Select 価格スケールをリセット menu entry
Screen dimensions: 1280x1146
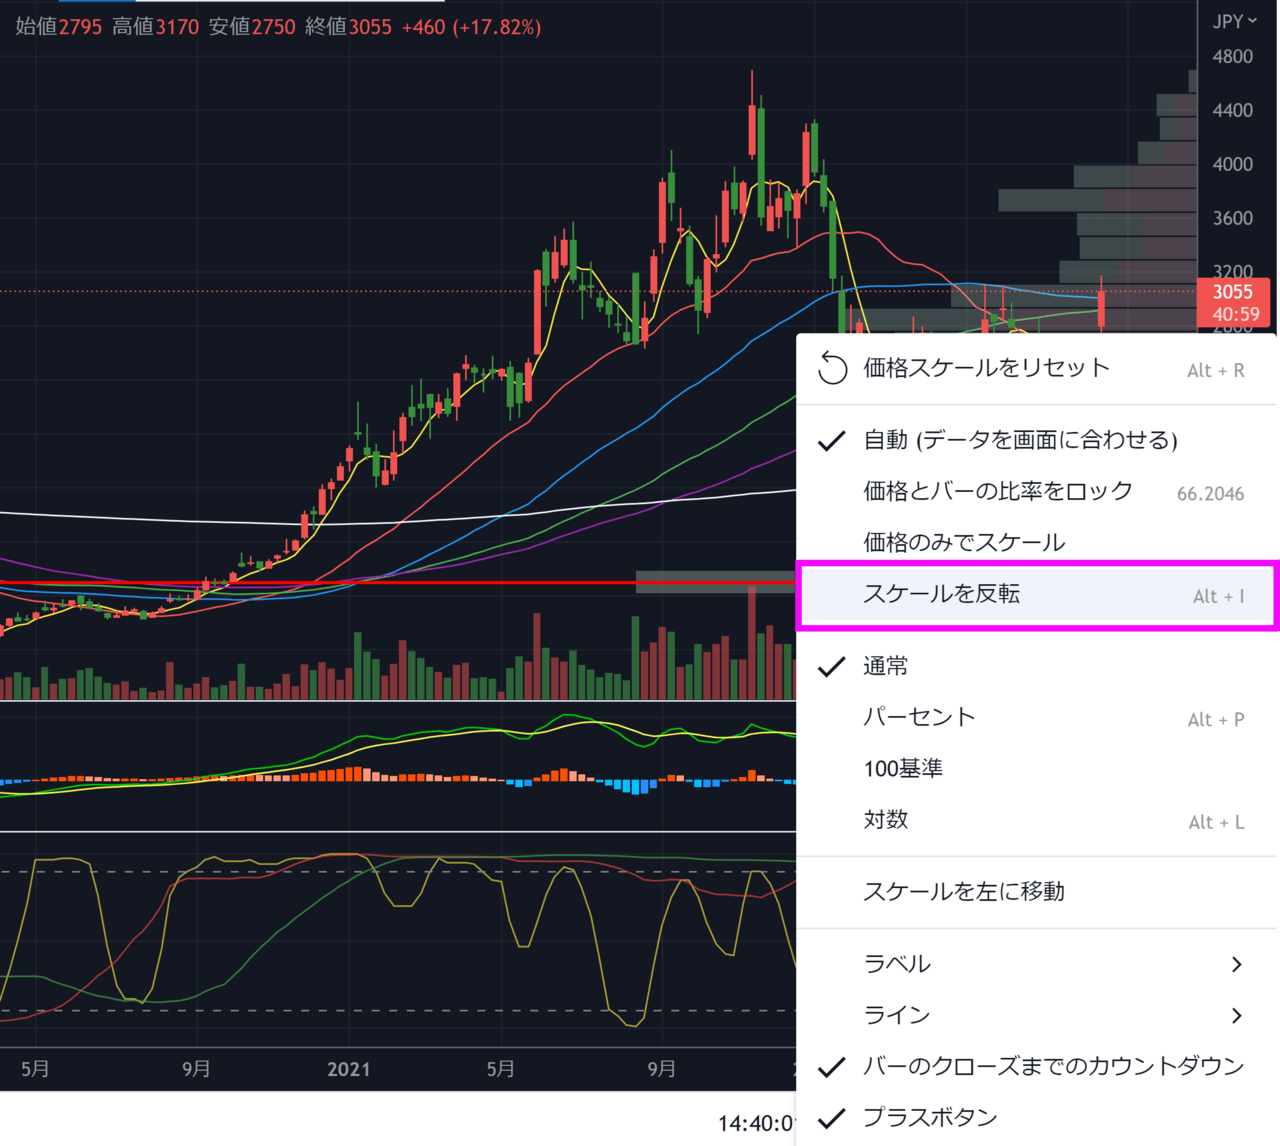[x=1036, y=368]
